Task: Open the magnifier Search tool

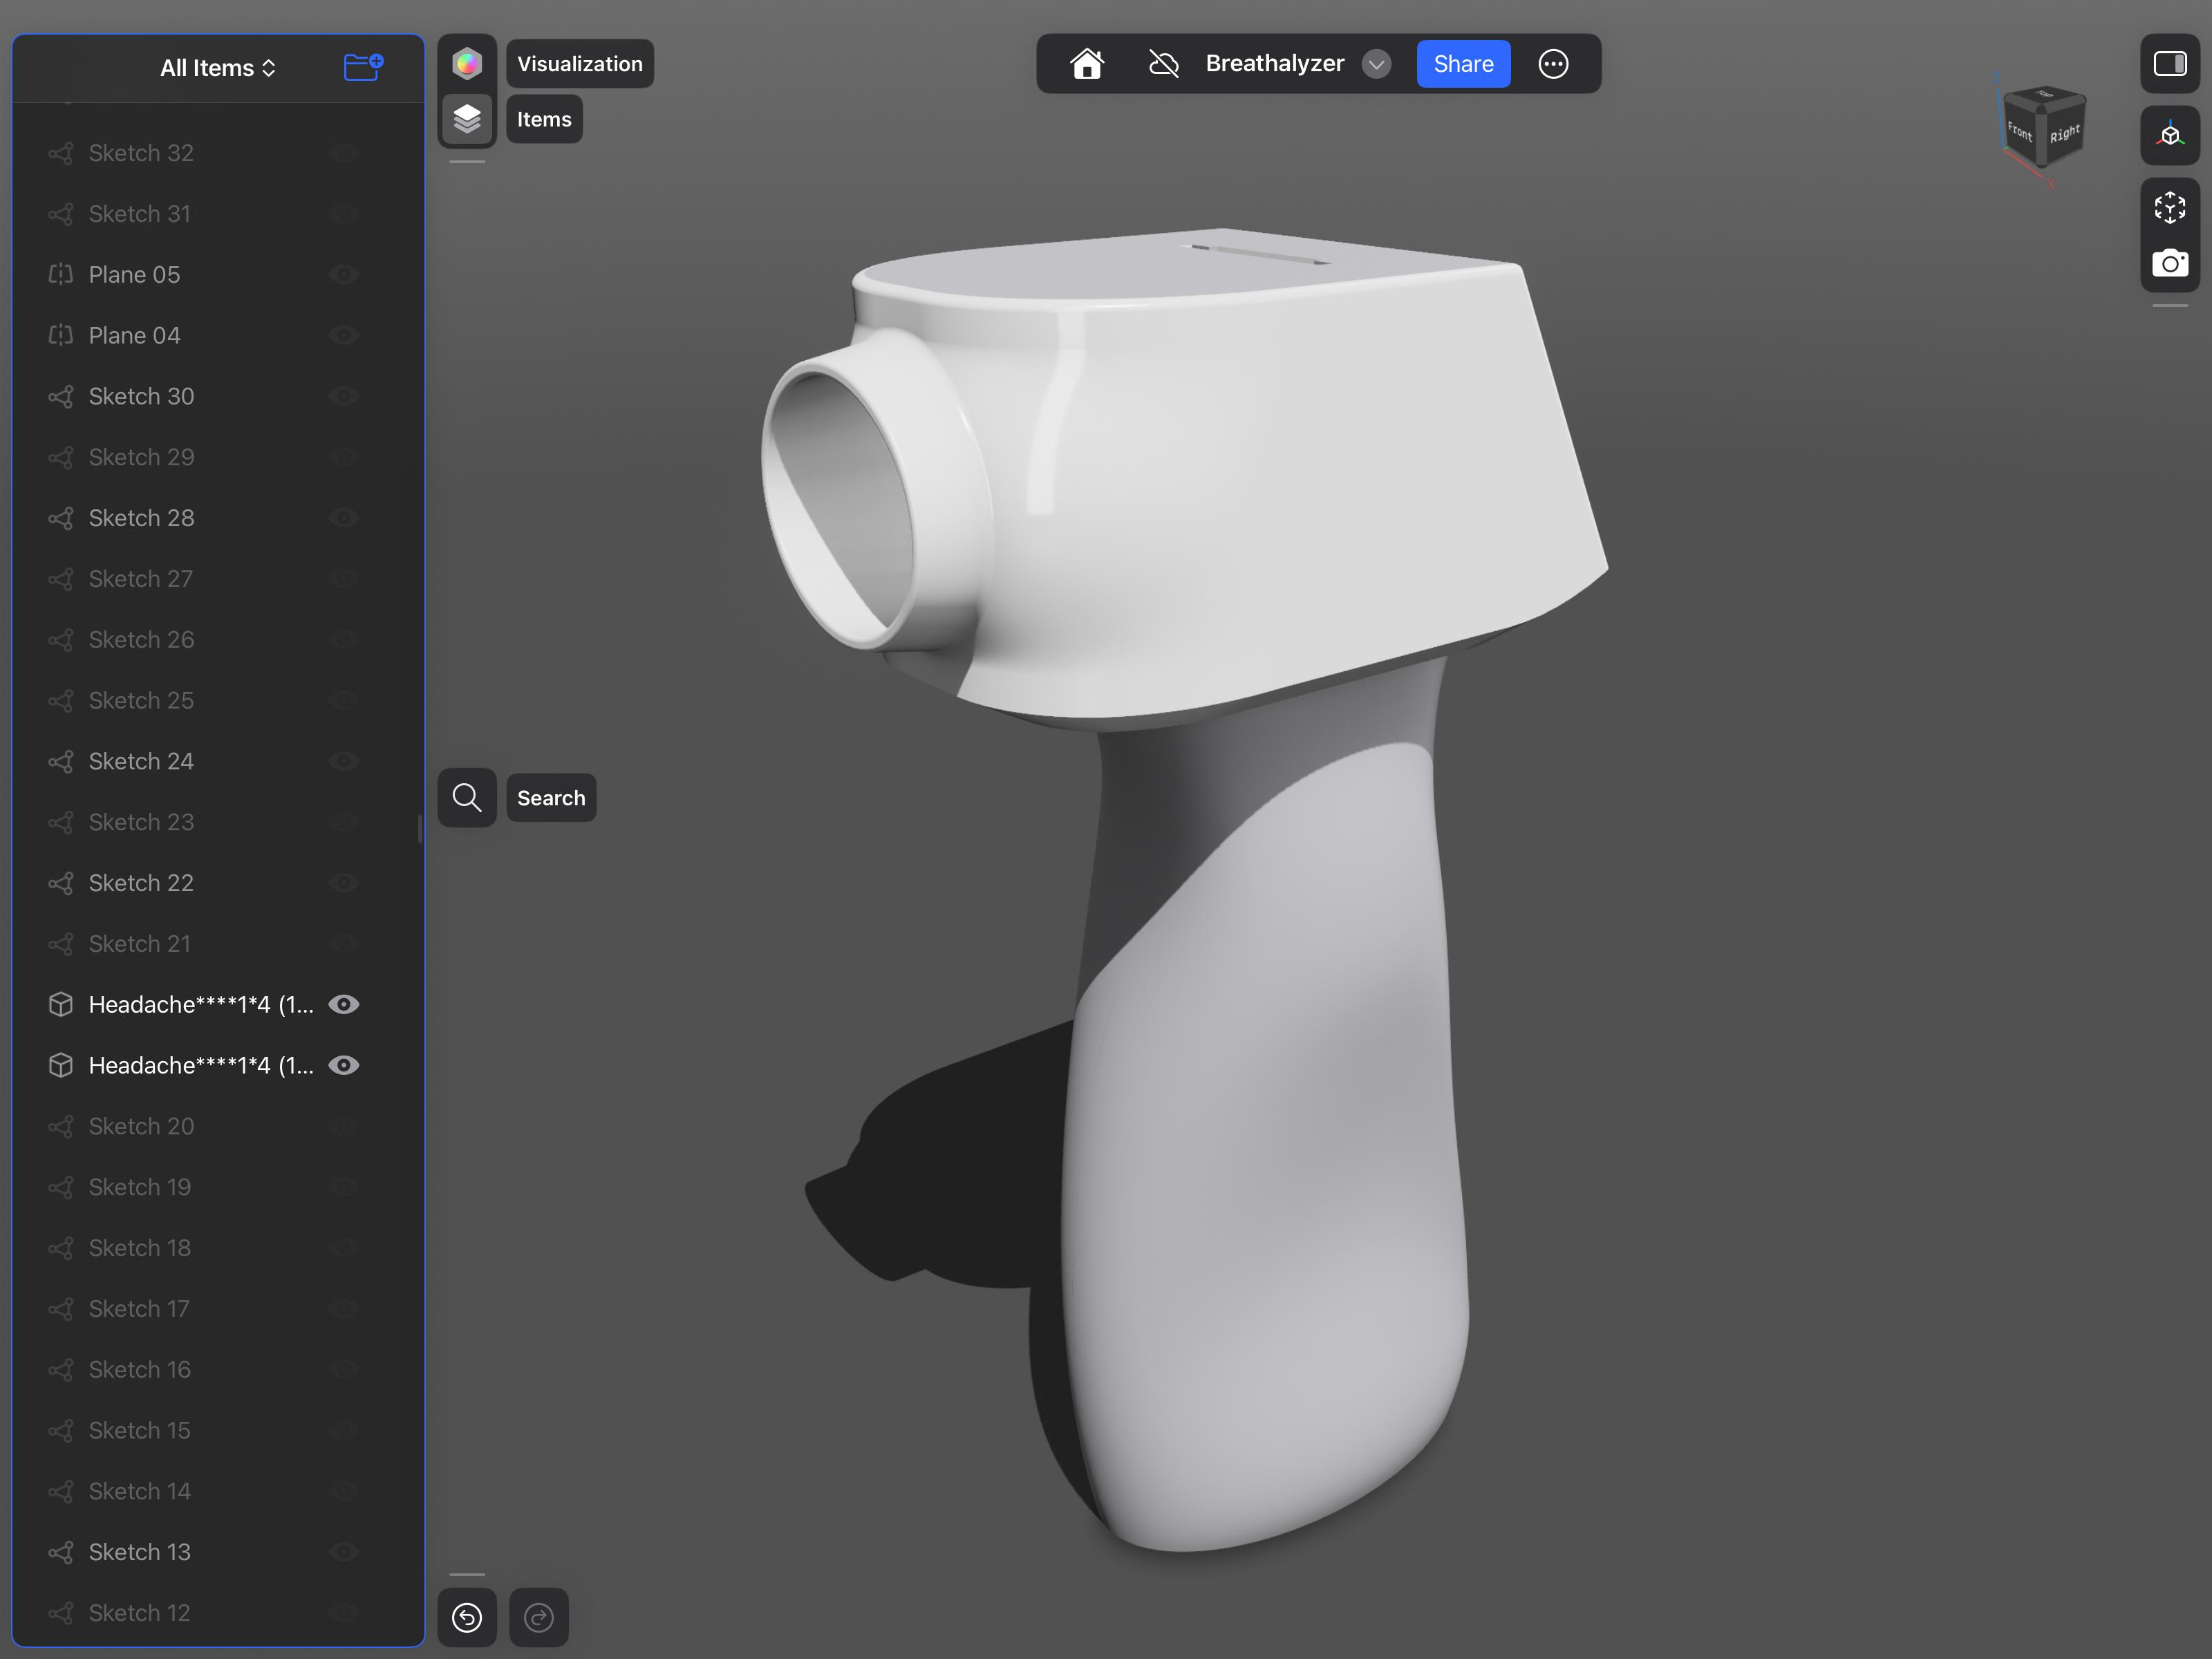Action: (x=467, y=797)
